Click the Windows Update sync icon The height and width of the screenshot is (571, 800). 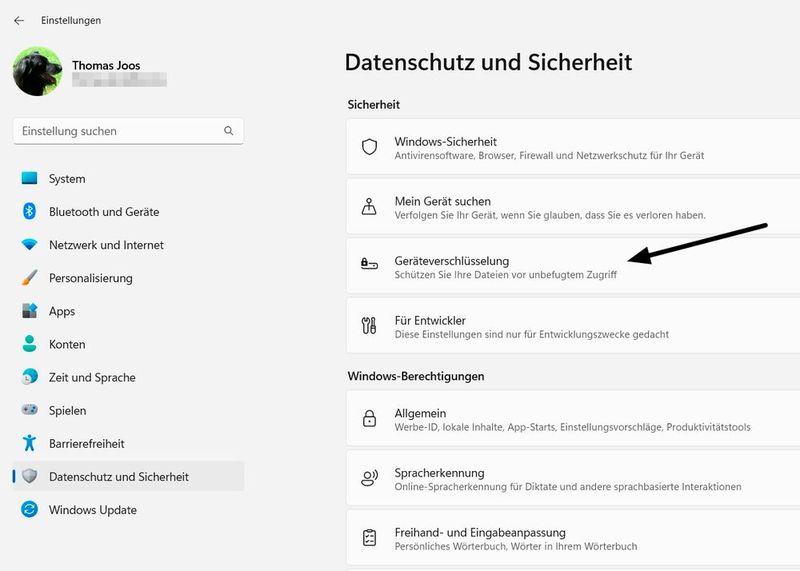pyautogui.click(x=30, y=509)
